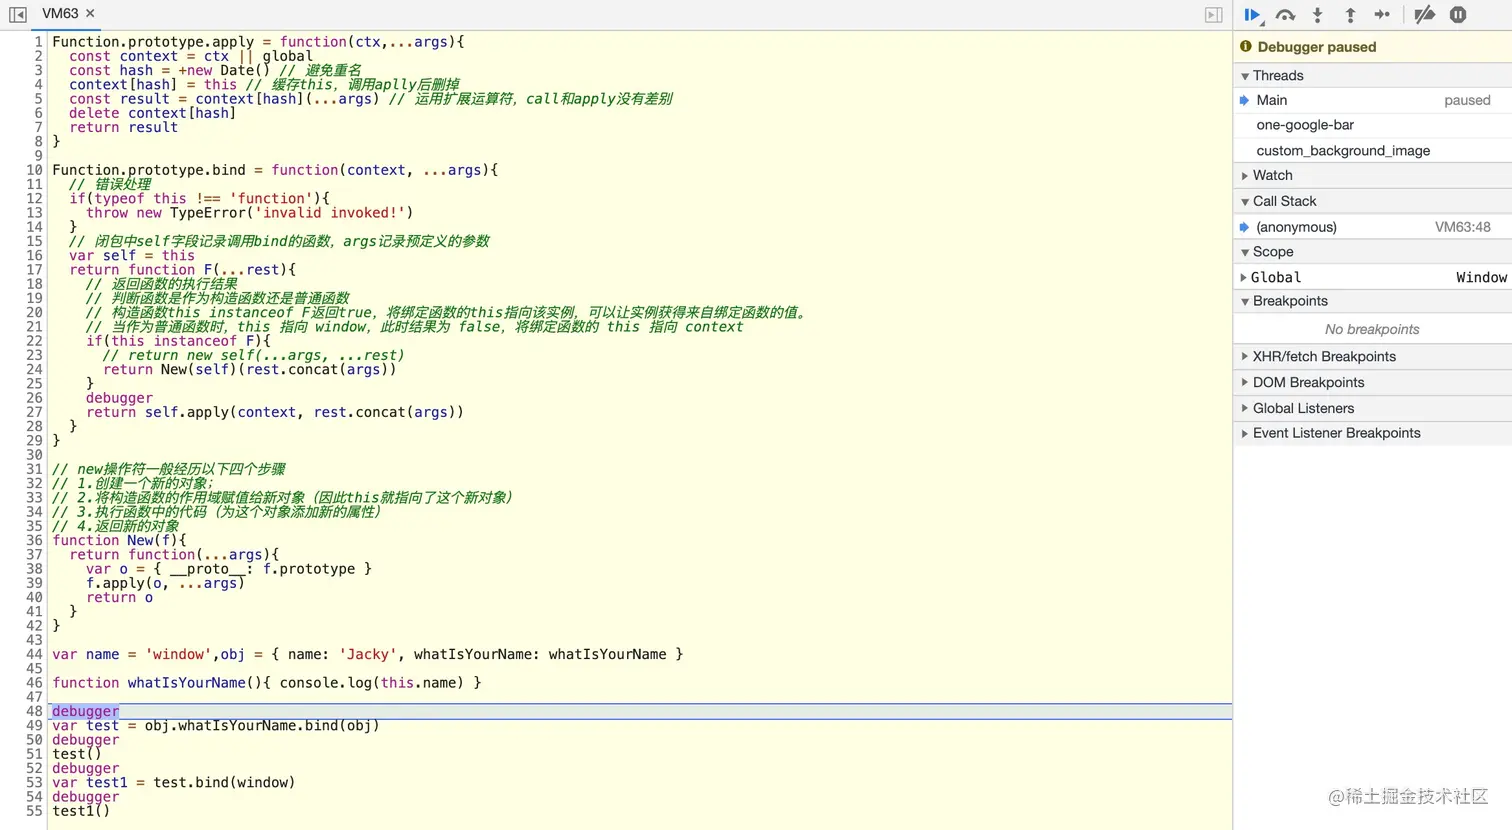Hide the debugger sidebar panel
Viewport: 1512px width, 830px height.
pos(1213,14)
